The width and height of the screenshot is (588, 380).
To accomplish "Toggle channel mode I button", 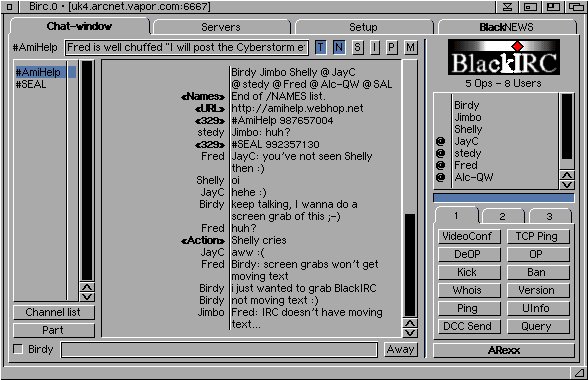I will [375, 47].
